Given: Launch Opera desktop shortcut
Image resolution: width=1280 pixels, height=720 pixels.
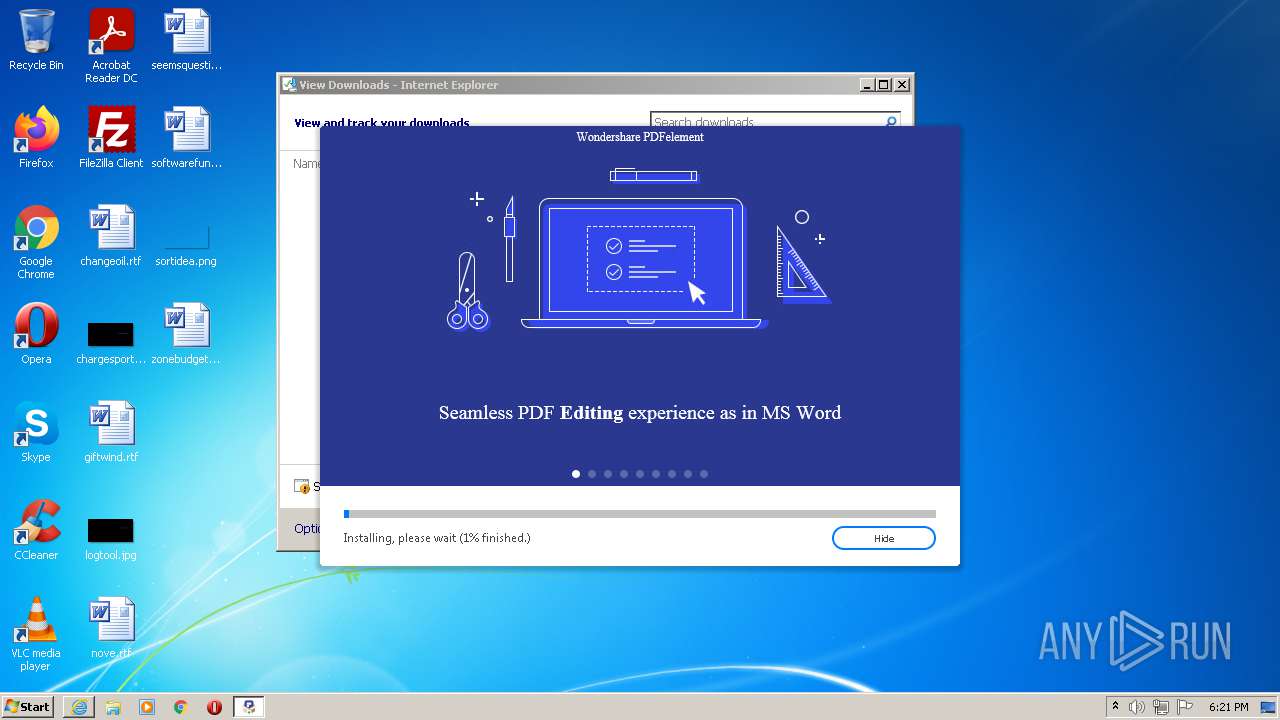Looking at the screenshot, I should [36, 334].
